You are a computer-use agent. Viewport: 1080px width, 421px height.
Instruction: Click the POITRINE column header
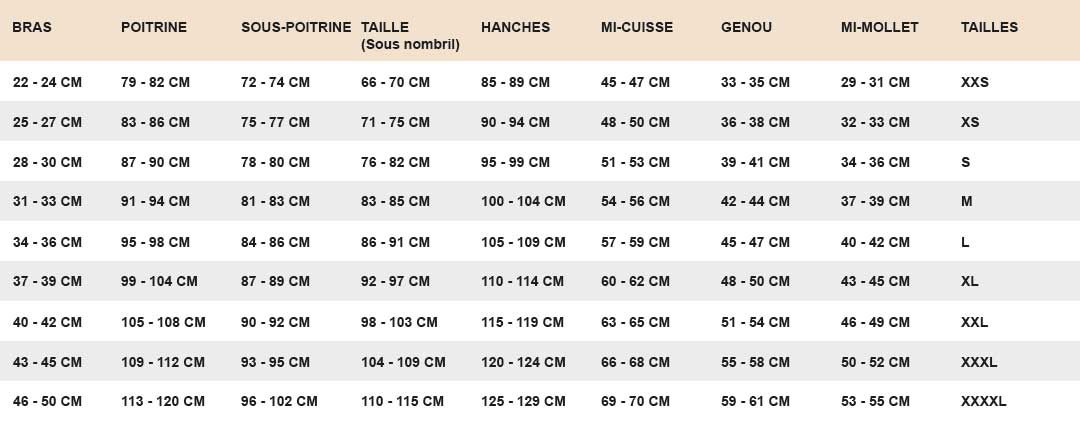[153, 28]
